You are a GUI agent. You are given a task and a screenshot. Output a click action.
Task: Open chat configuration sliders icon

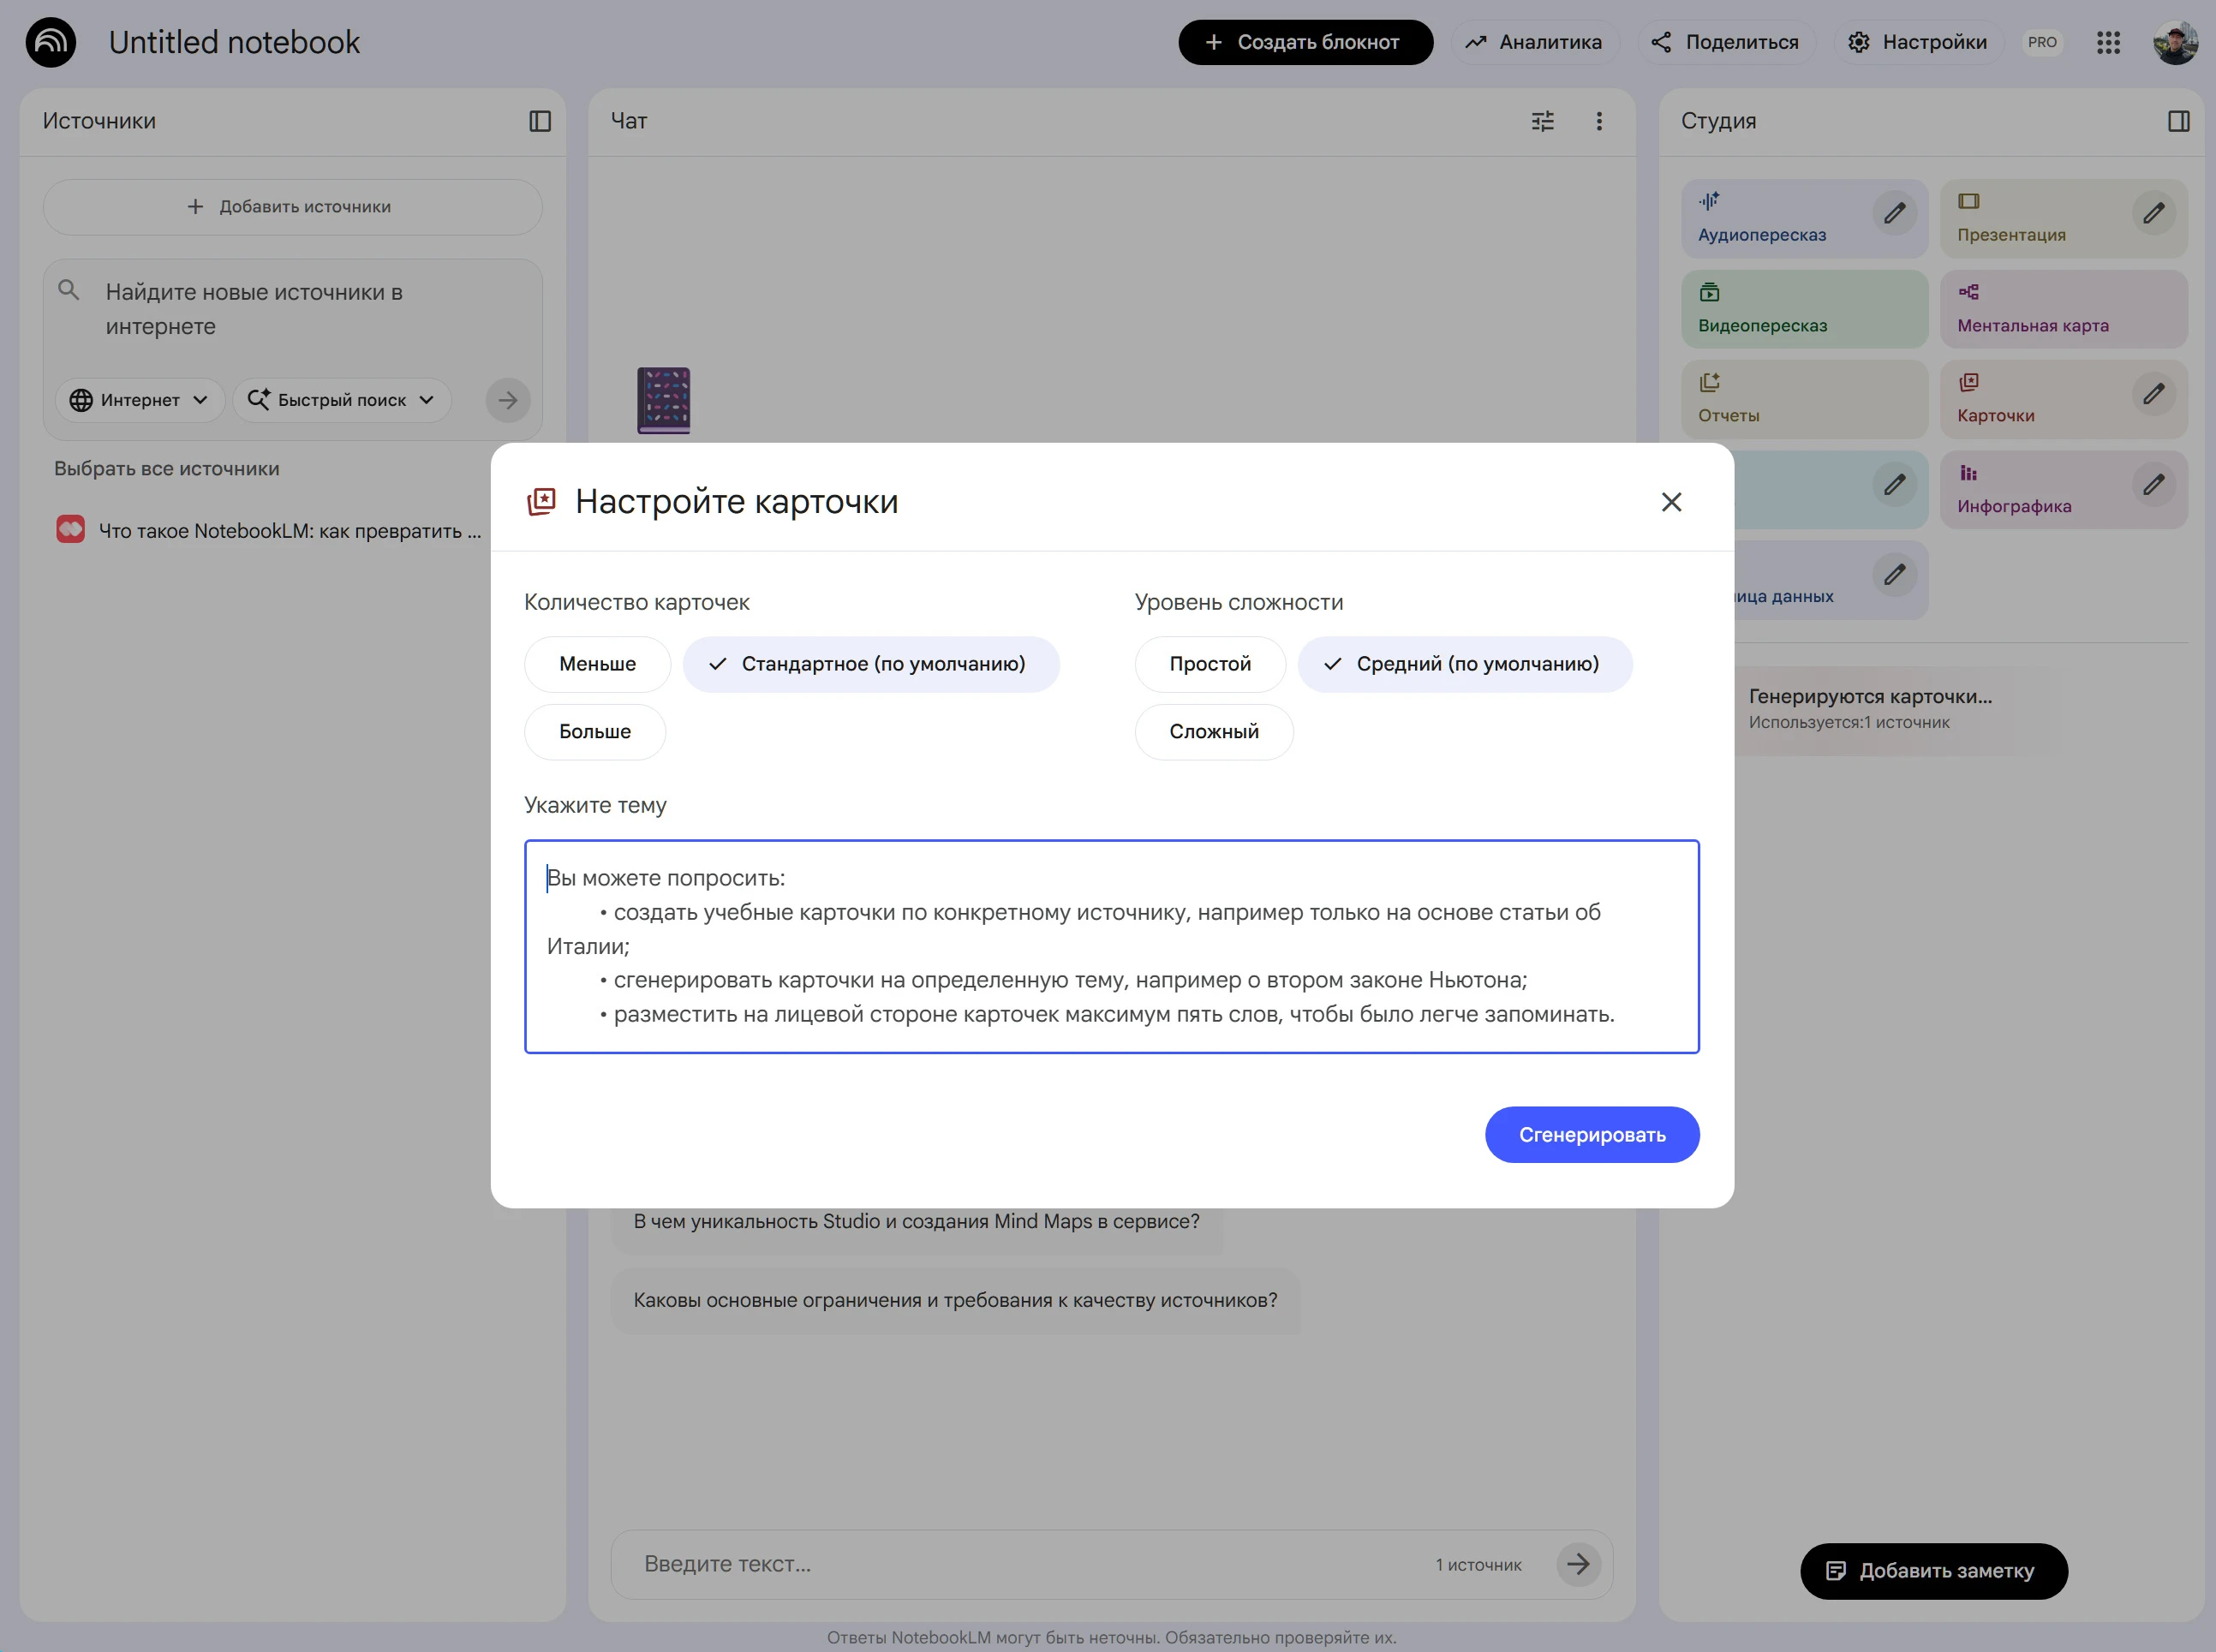point(1542,121)
